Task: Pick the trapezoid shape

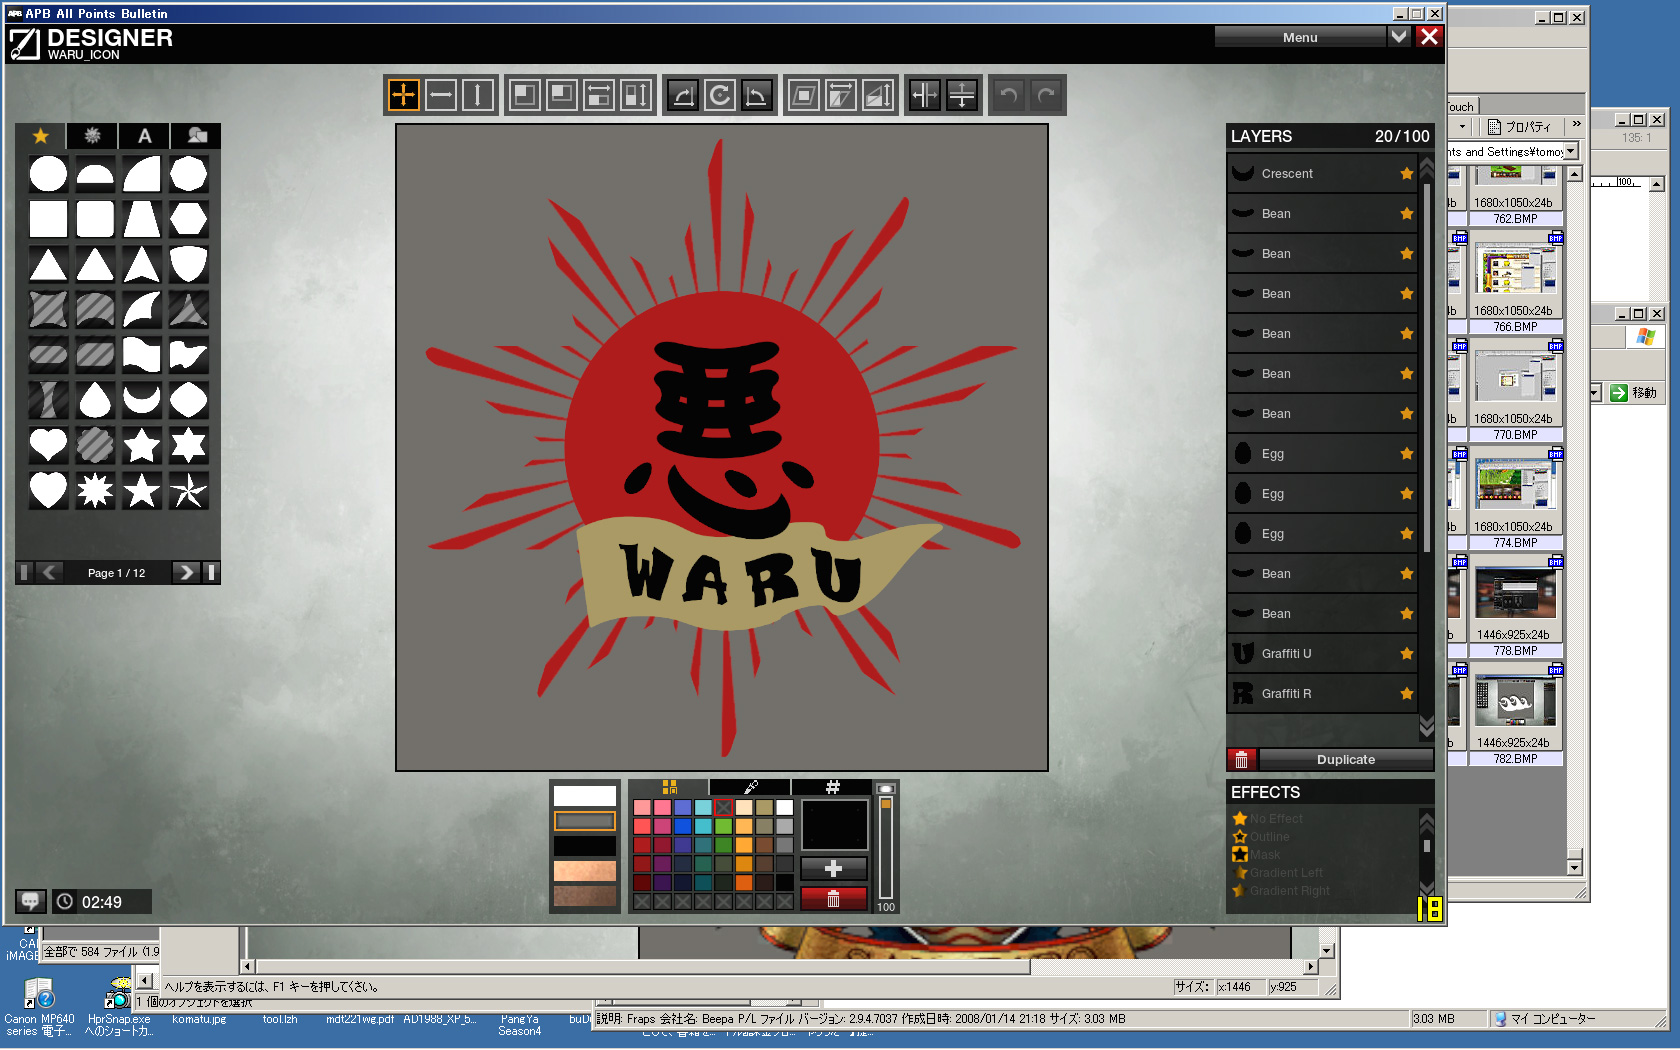Action: [142, 219]
